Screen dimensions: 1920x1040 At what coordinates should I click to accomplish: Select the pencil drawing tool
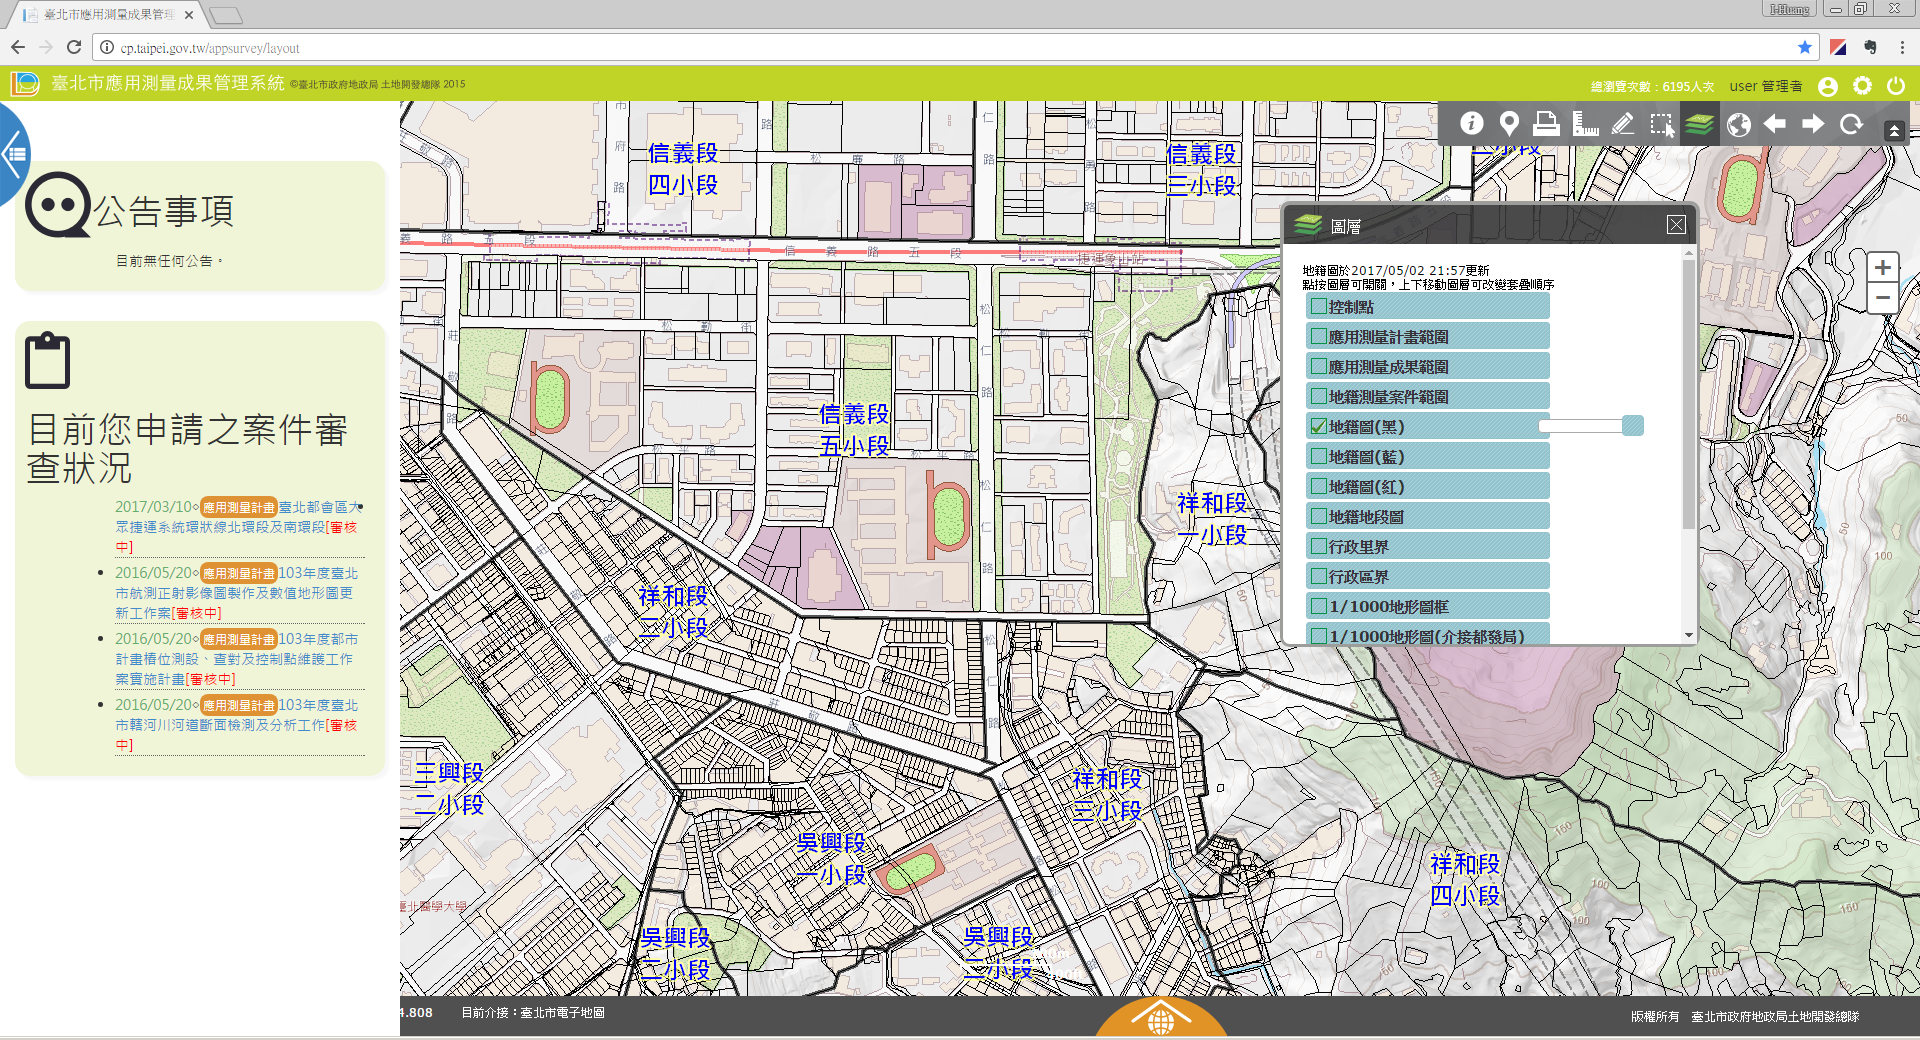click(1622, 123)
